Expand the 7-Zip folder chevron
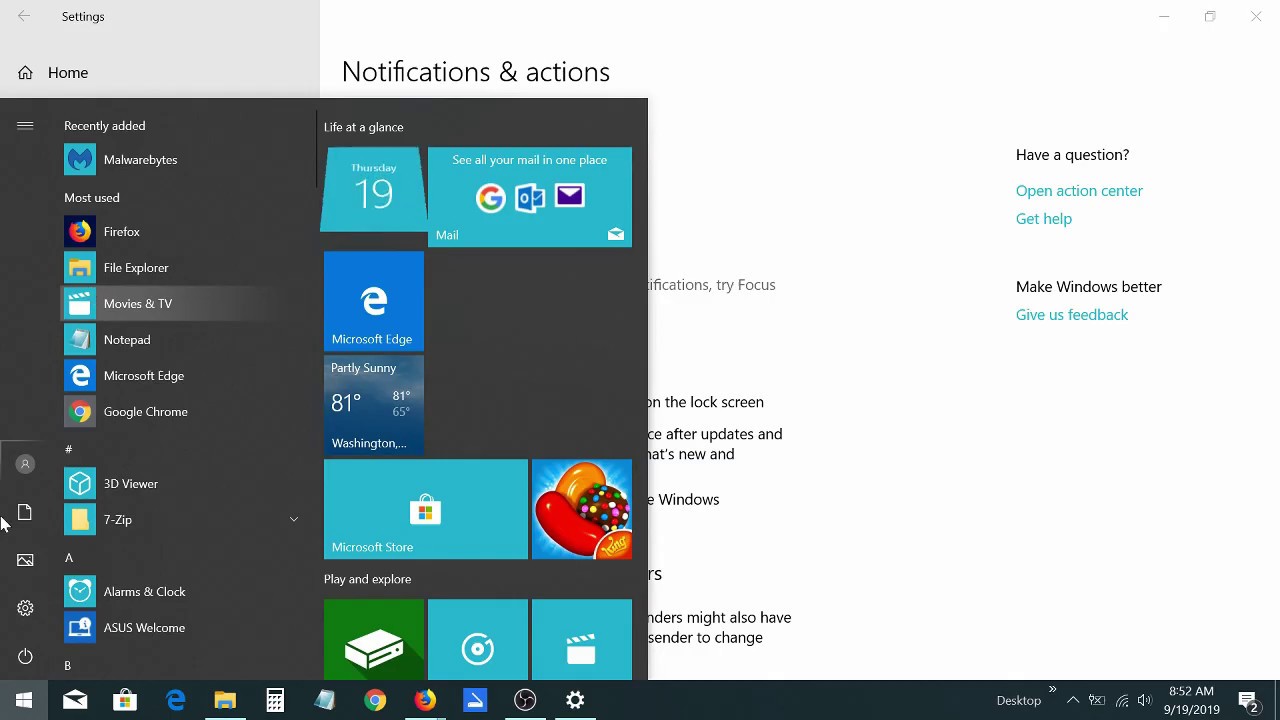The height and width of the screenshot is (720, 1280). pyautogui.click(x=294, y=520)
